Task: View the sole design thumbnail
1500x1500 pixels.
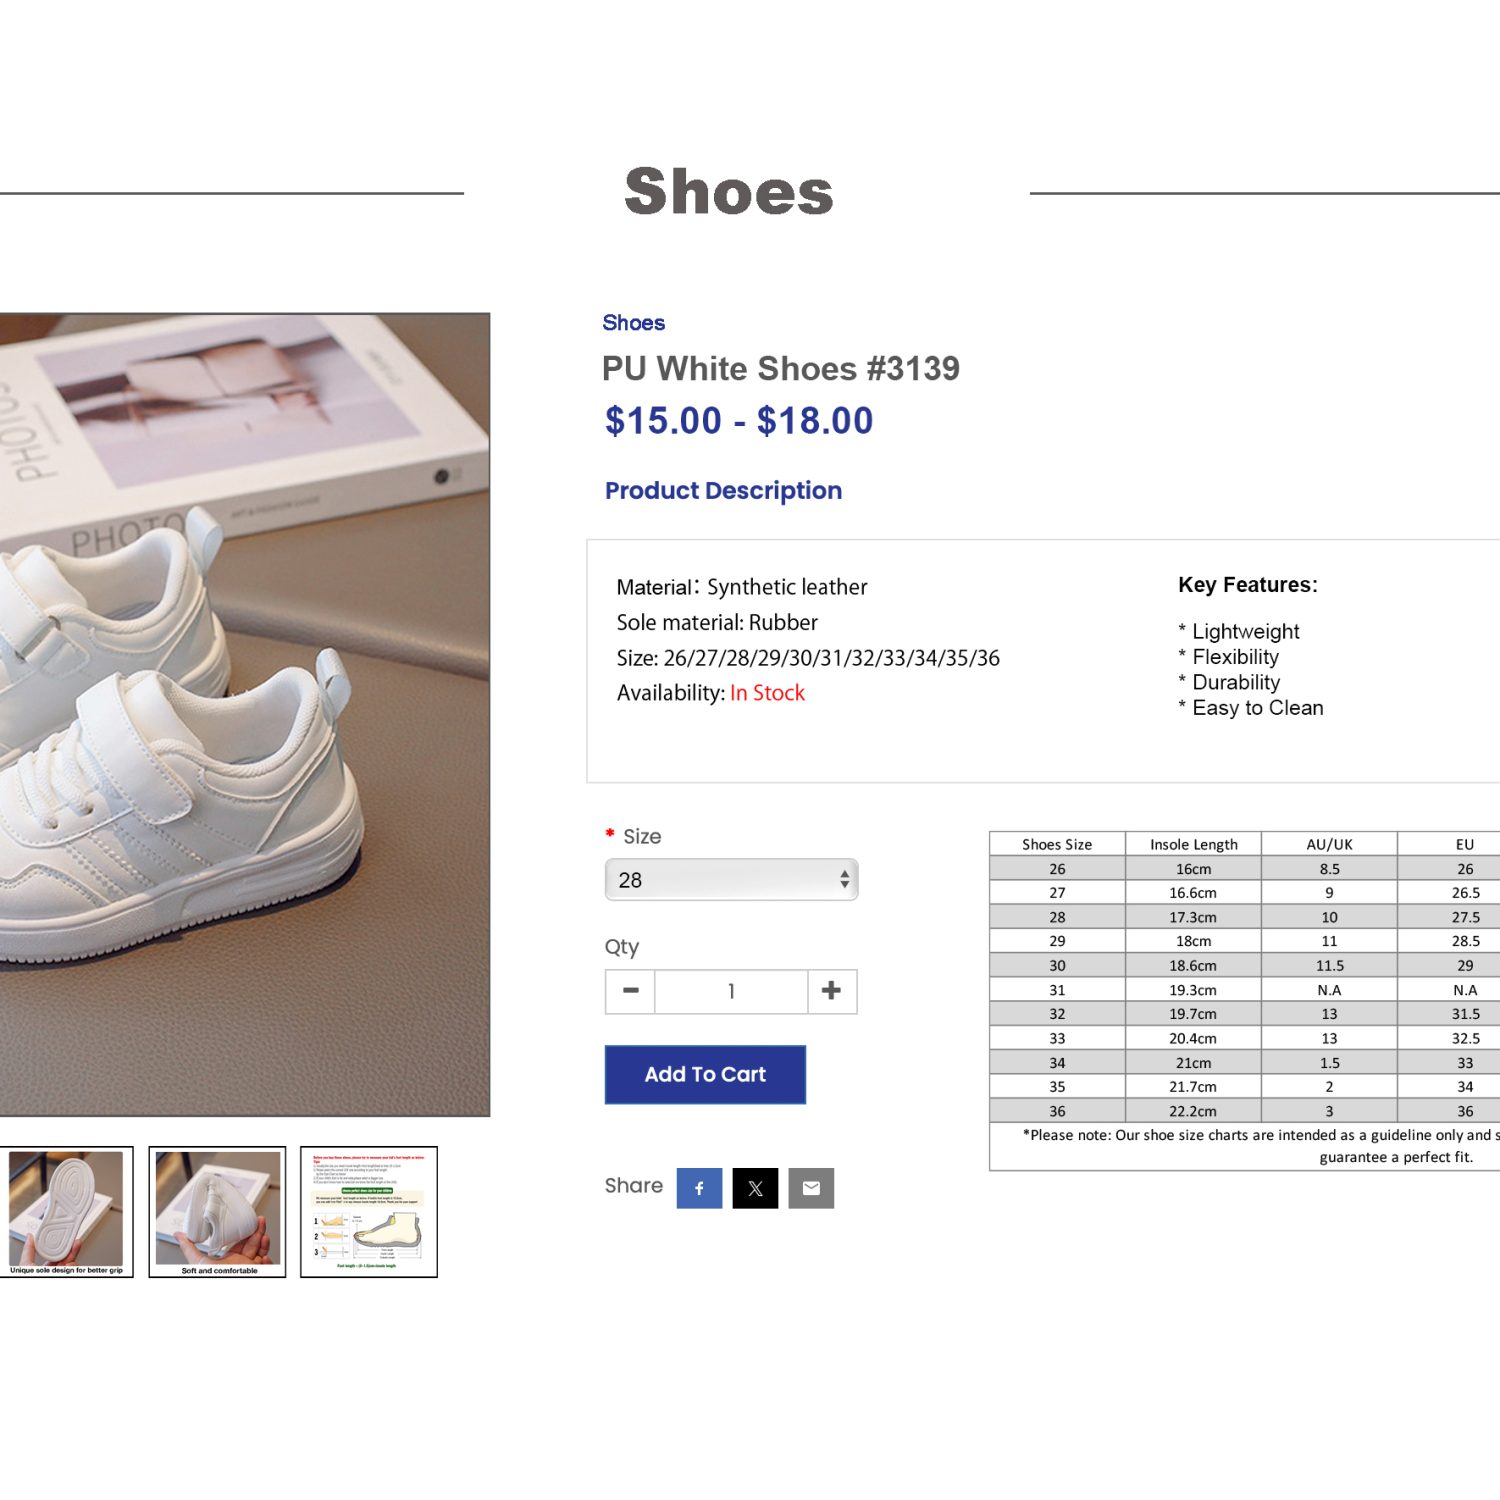Action: point(66,1212)
